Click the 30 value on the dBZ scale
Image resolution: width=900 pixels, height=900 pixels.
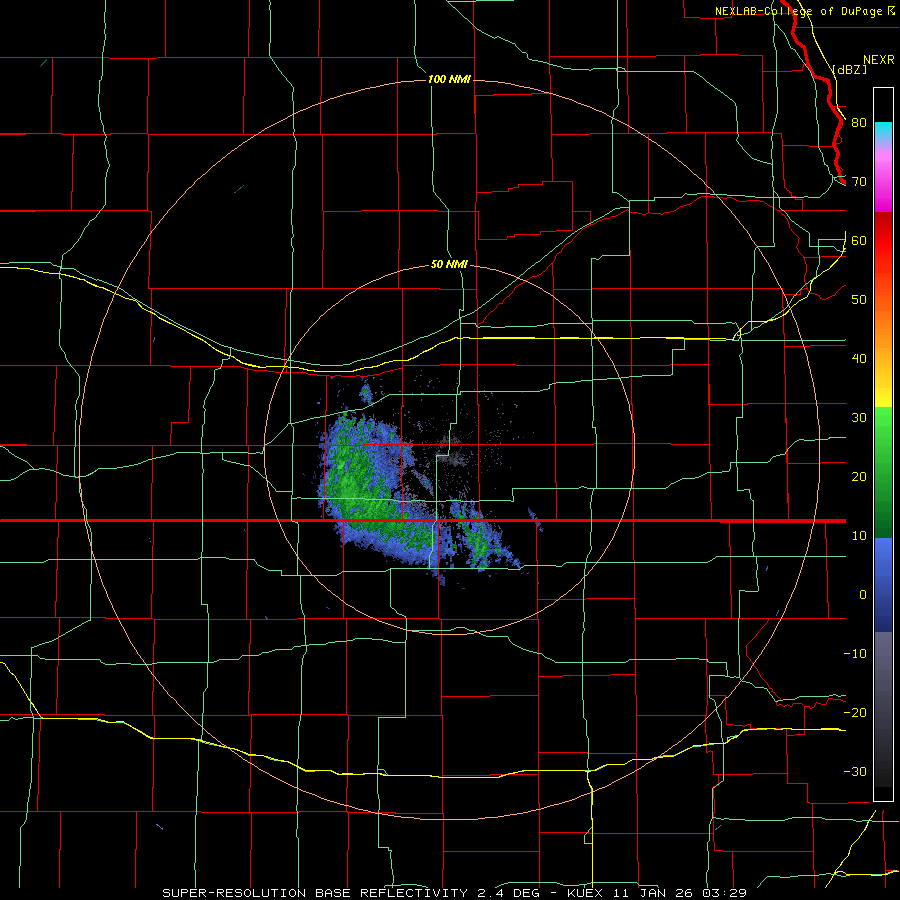[x=859, y=418]
